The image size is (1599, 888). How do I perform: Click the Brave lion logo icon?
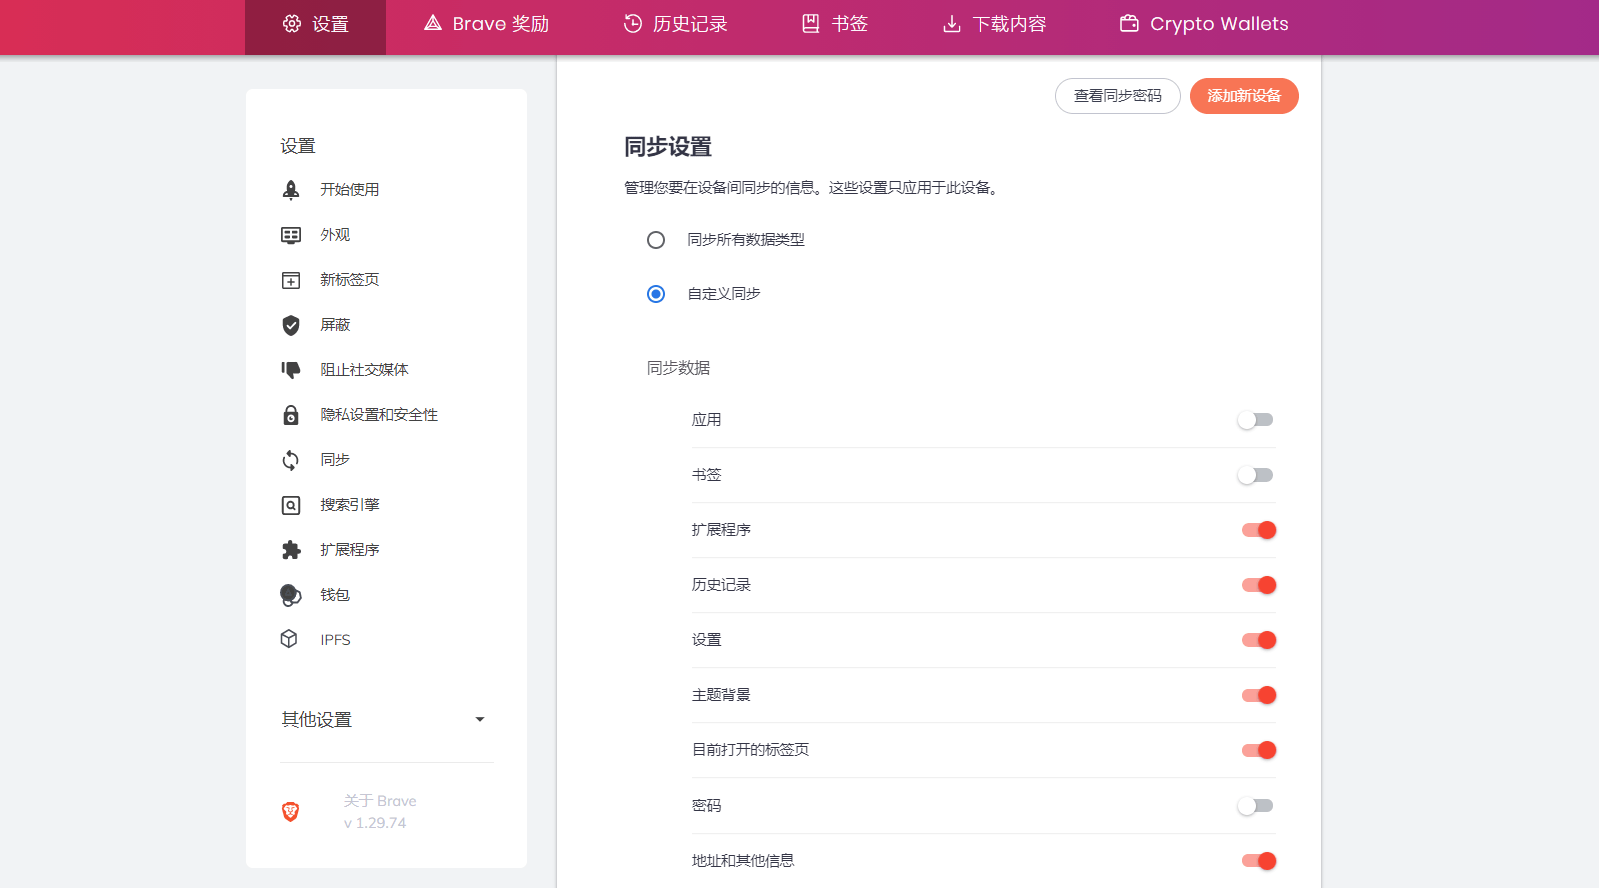click(x=291, y=812)
